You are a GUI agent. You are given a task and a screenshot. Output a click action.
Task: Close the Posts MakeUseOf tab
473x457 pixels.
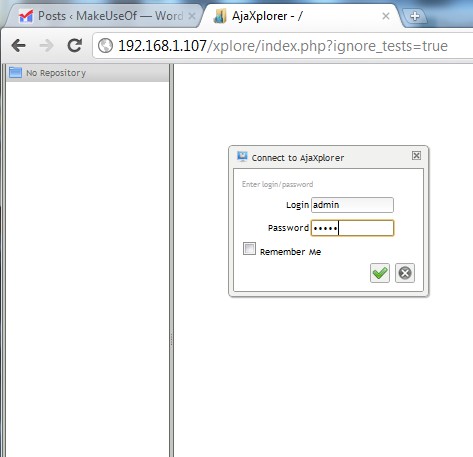(x=192, y=16)
